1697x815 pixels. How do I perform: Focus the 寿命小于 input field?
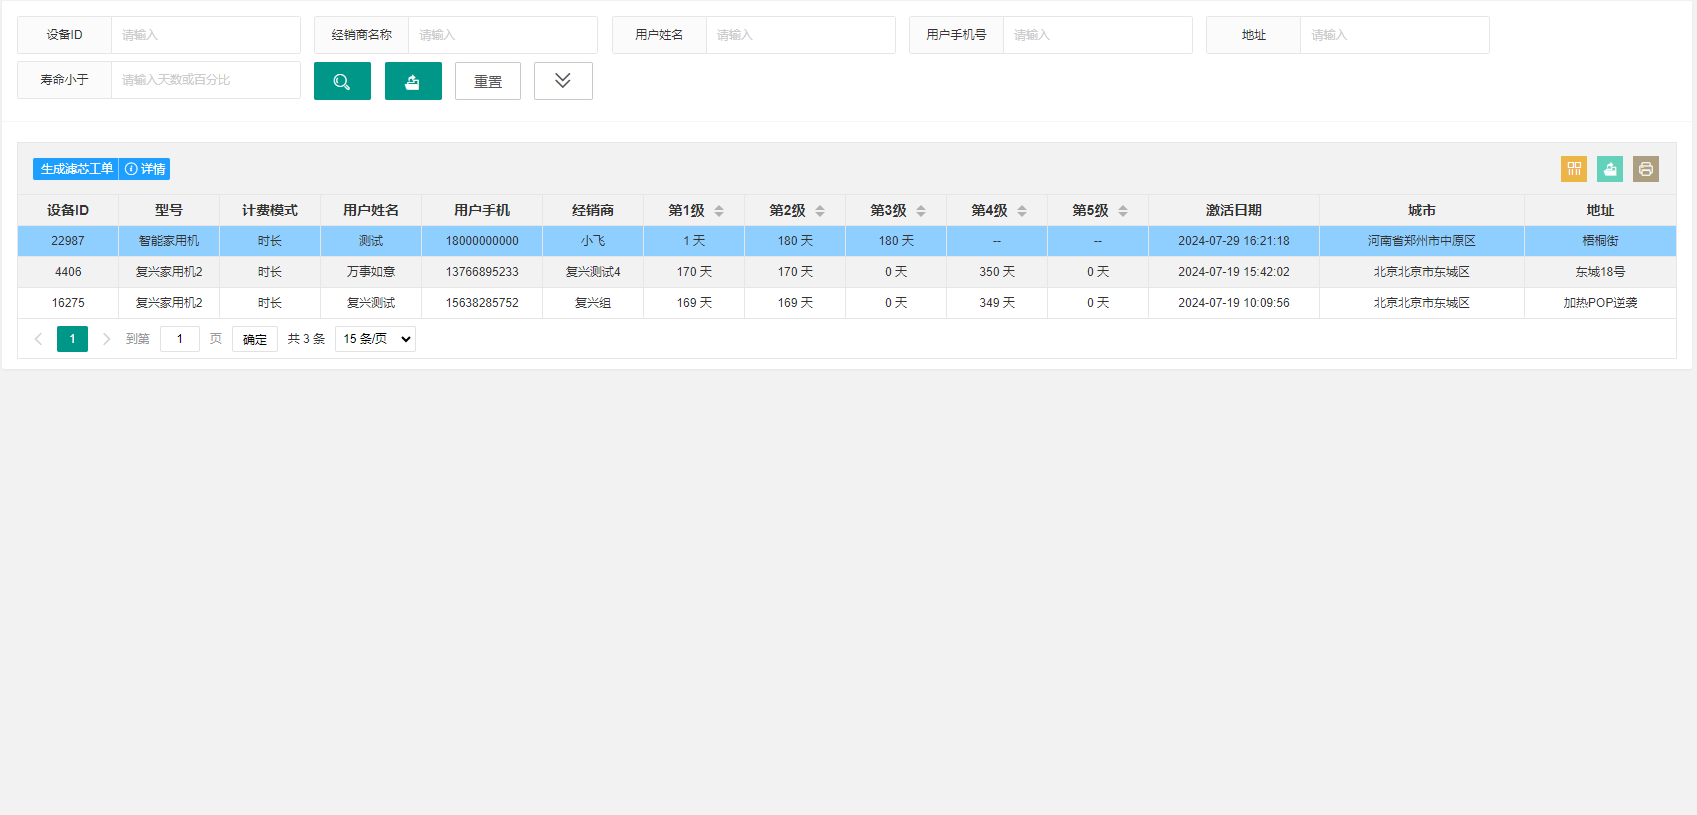coord(205,80)
